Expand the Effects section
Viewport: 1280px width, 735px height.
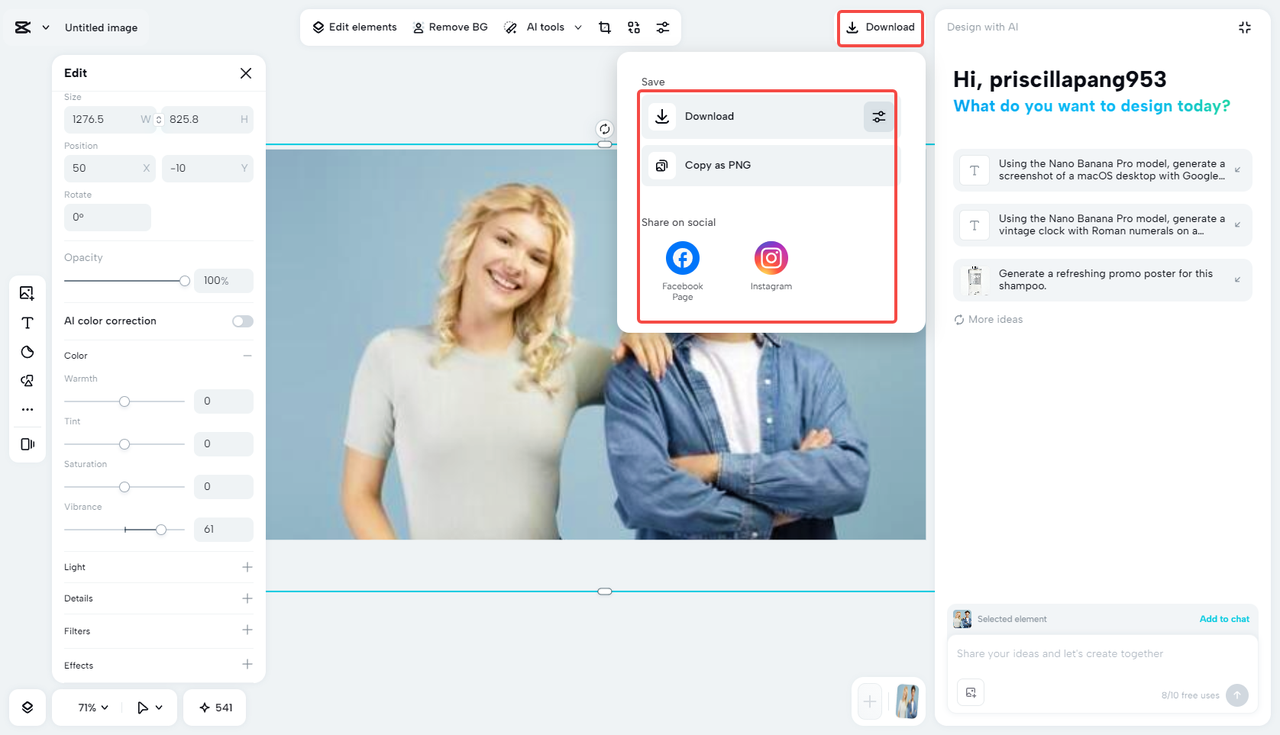(x=247, y=664)
